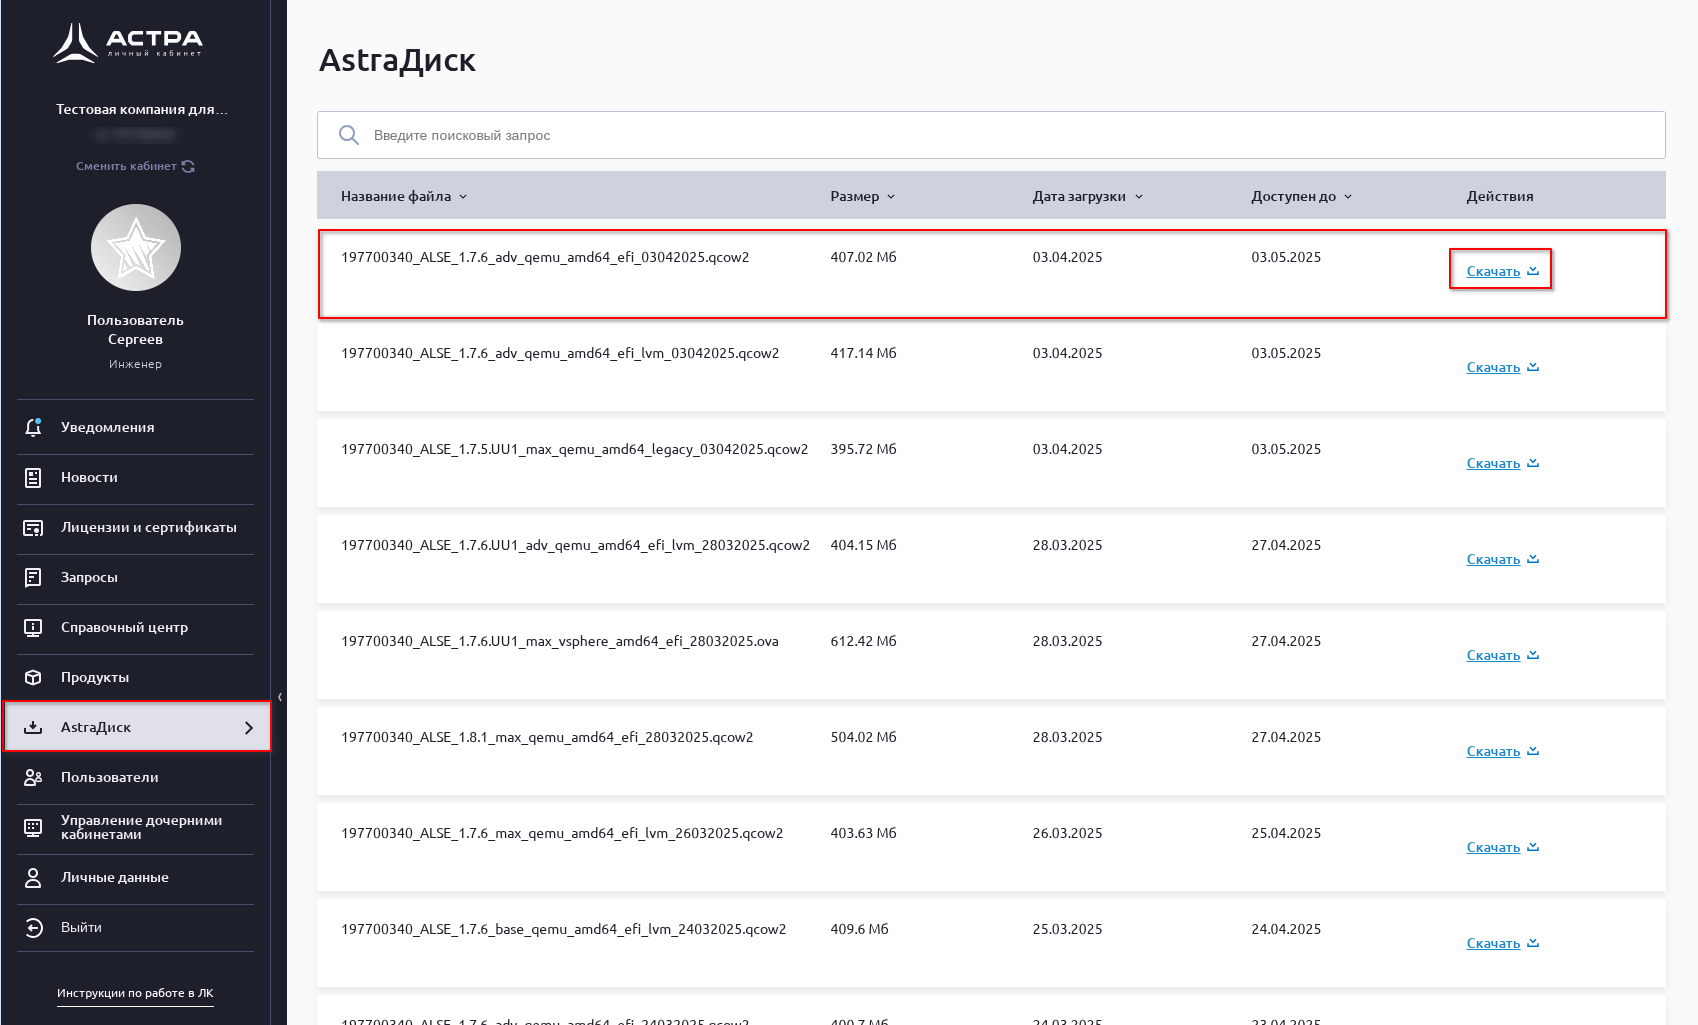
Task: Open Личные данные menu item
Action: point(114,878)
